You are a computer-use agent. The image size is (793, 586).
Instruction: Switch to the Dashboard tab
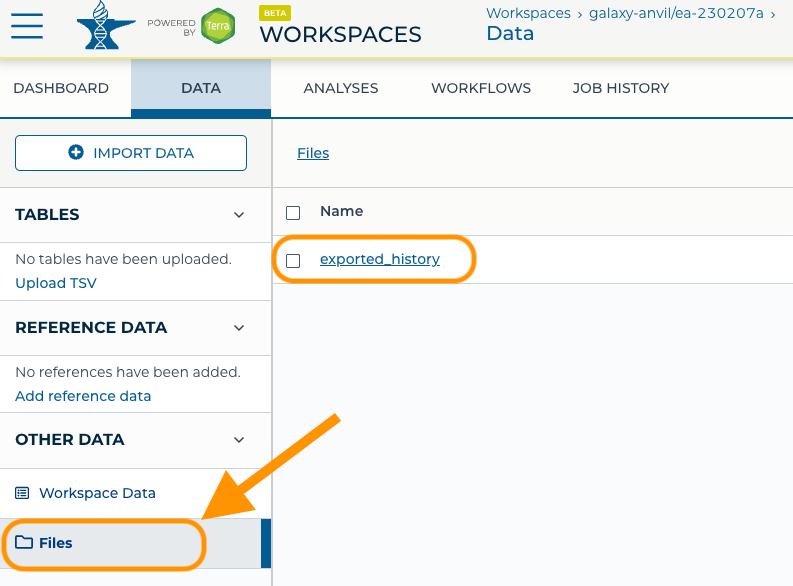(x=61, y=88)
